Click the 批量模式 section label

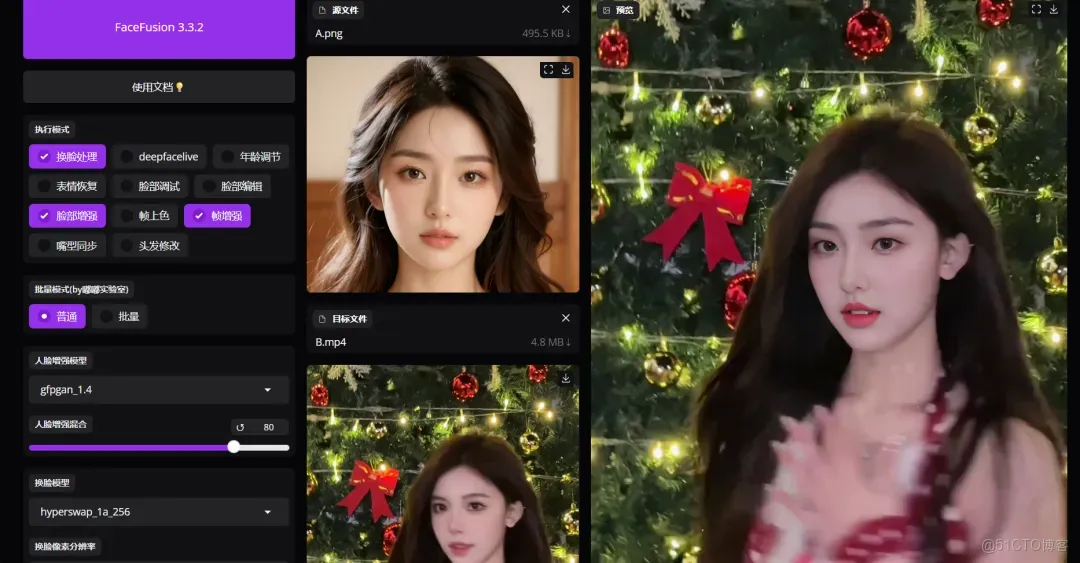tap(81, 289)
